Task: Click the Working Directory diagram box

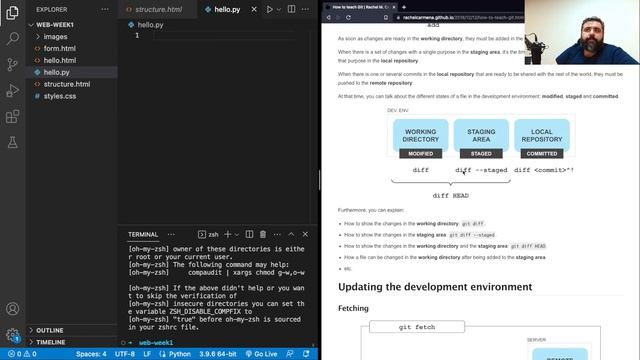Action: pyautogui.click(x=420, y=136)
